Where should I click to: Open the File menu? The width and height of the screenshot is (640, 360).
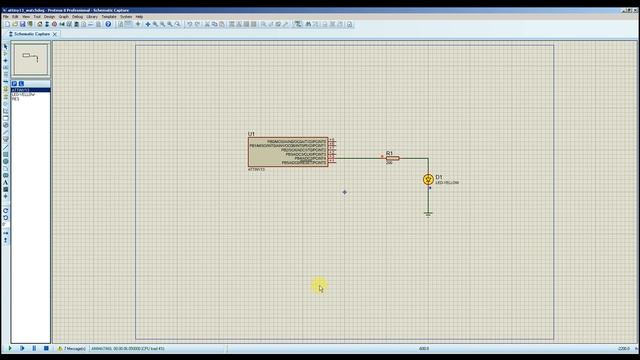5,17
